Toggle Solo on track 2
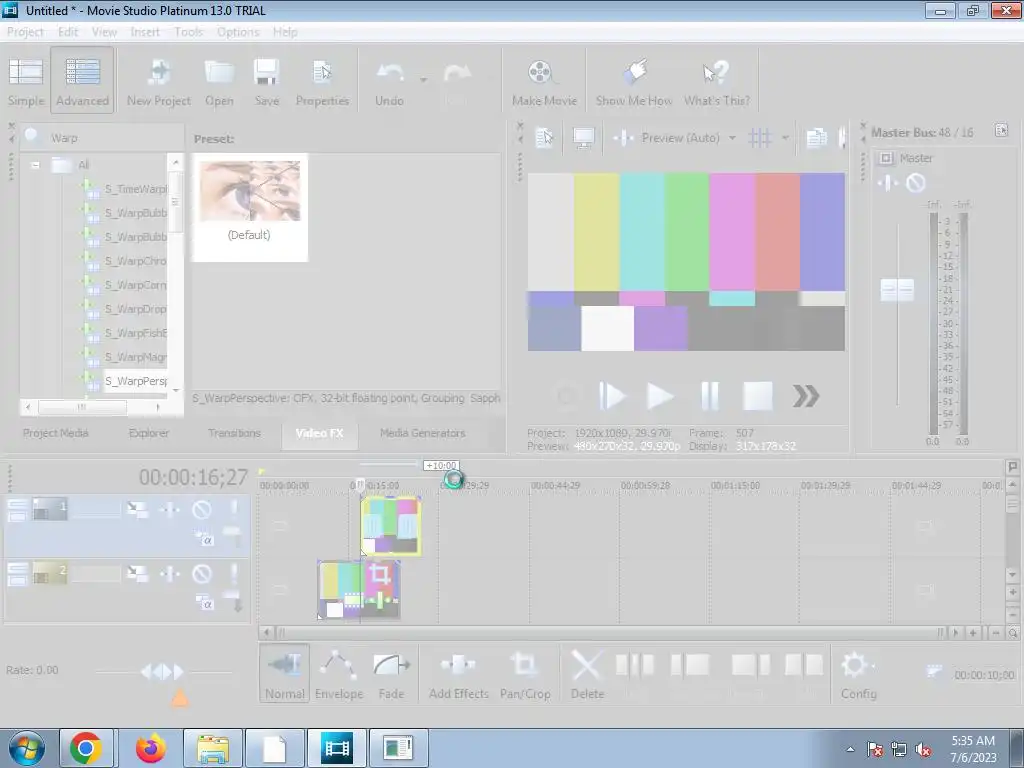Viewport: 1024px width, 768px height. [x=234, y=573]
